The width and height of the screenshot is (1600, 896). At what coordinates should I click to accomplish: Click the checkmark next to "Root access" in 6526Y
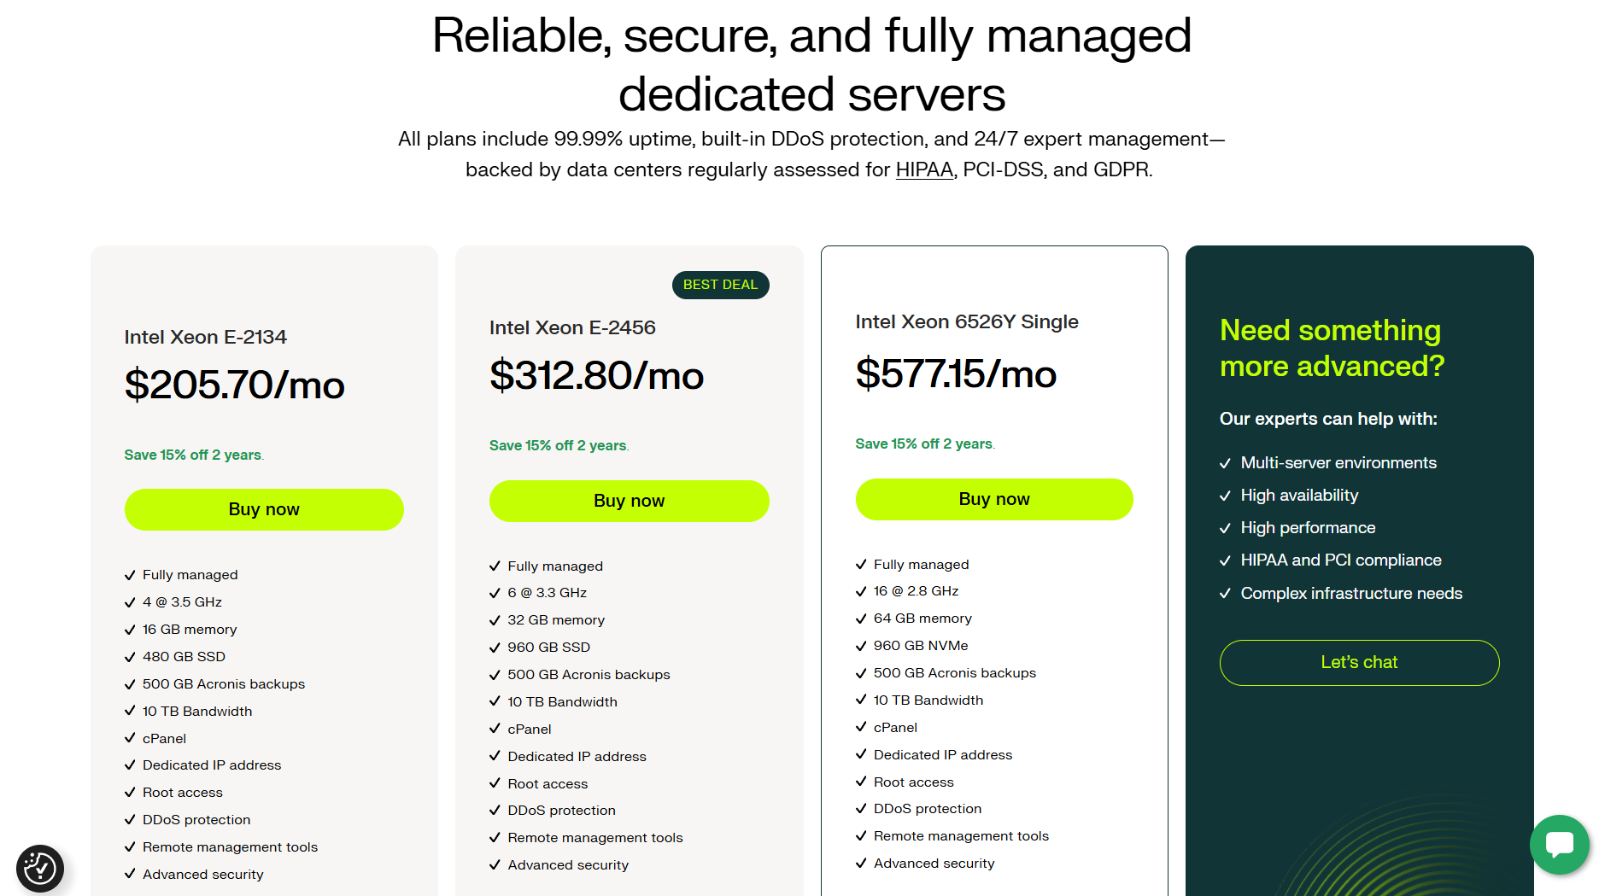pos(862,781)
